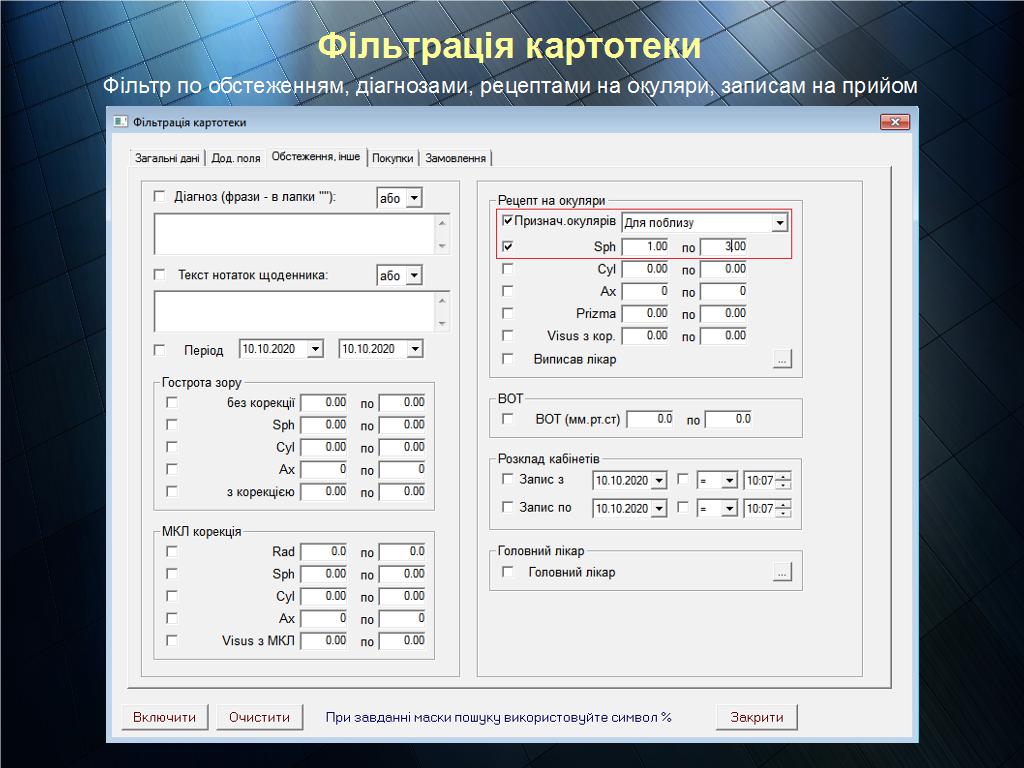1024x768 pixels.
Task: Uncheck the Признач.окулярів checkbox
Action: [508, 221]
